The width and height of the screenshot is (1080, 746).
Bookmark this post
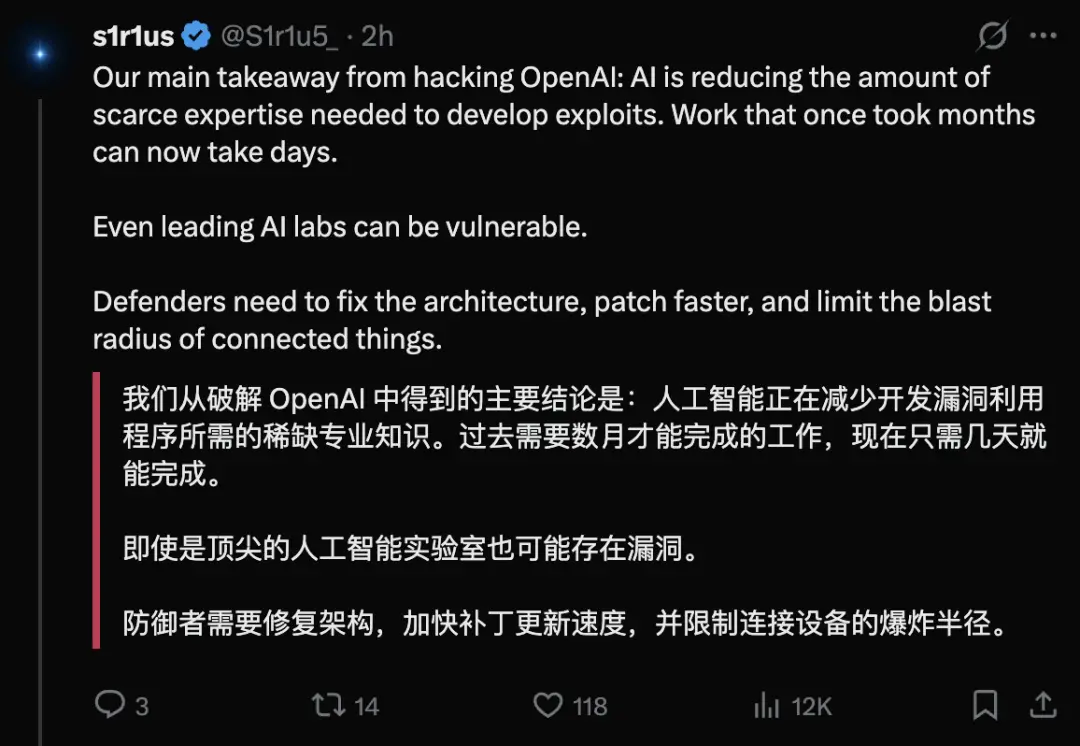coord(985,705)
